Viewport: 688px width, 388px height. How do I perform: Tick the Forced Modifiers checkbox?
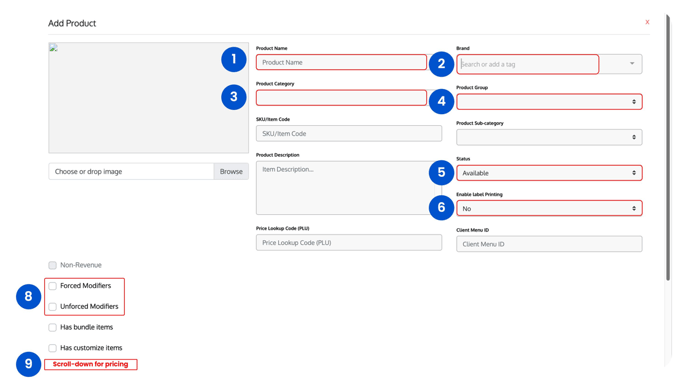(53, 286)
